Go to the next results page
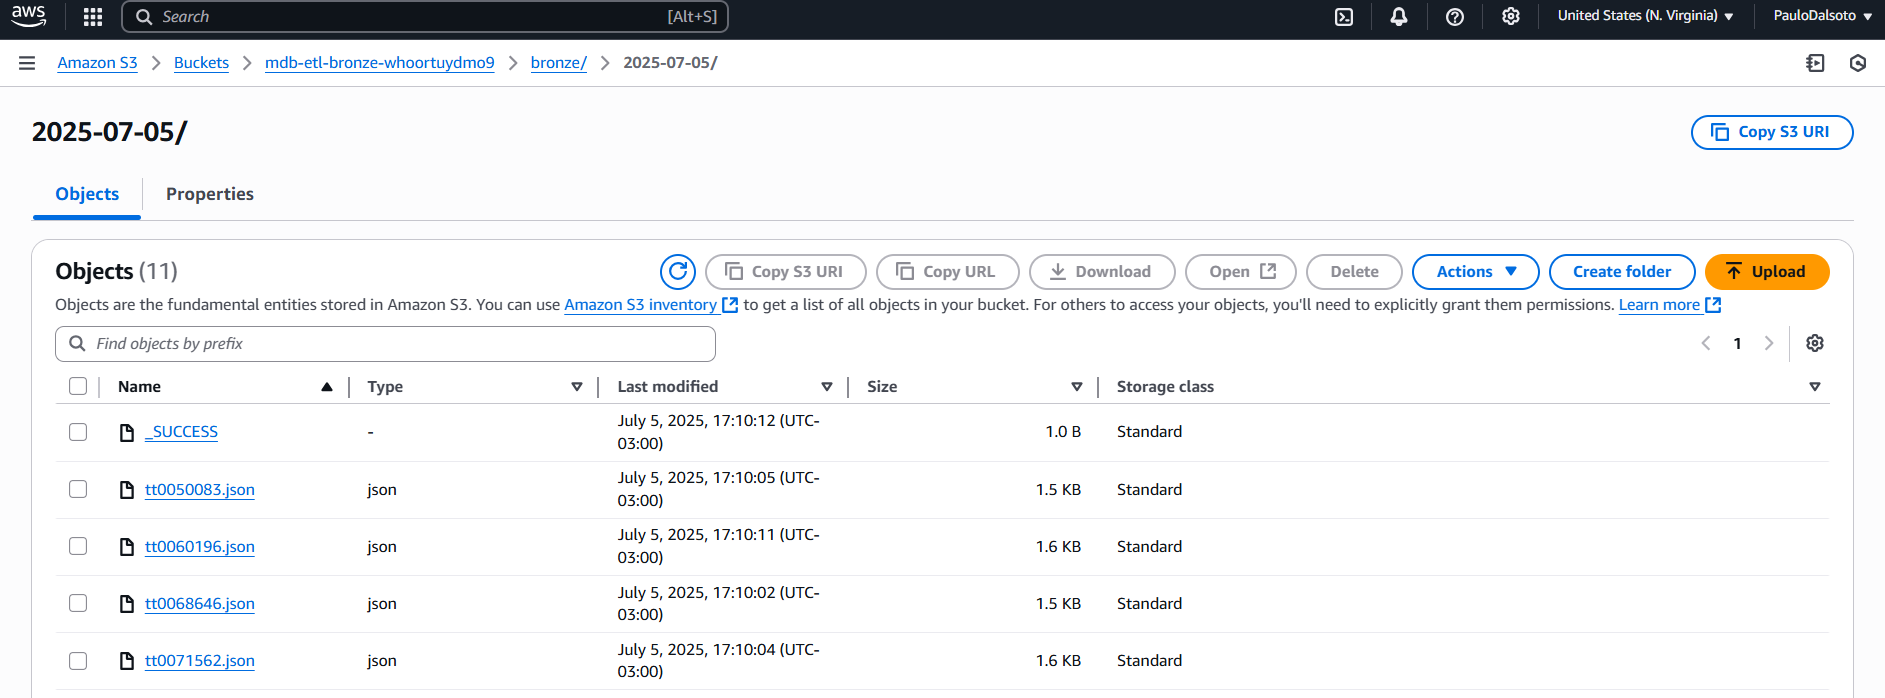The image size is (1885, 698). click(1769, 343)
